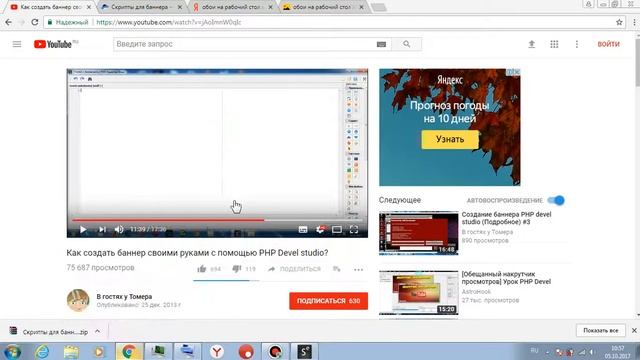Click the ВОЙТИ sign-in button
640x360 pixels.
tap(608, 44)
